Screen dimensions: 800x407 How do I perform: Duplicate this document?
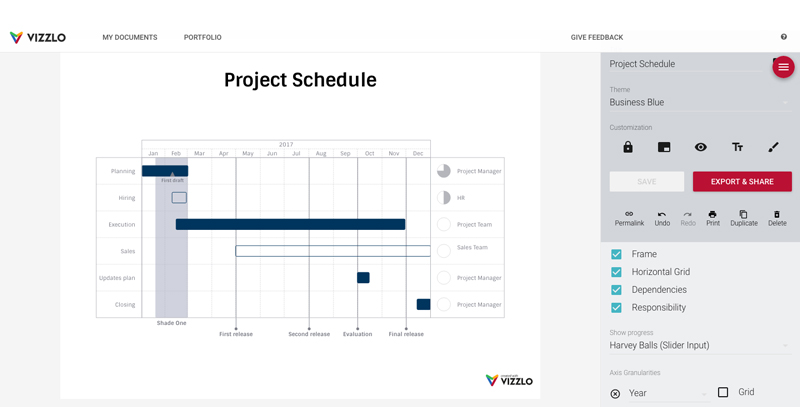[x=744, y=218]
